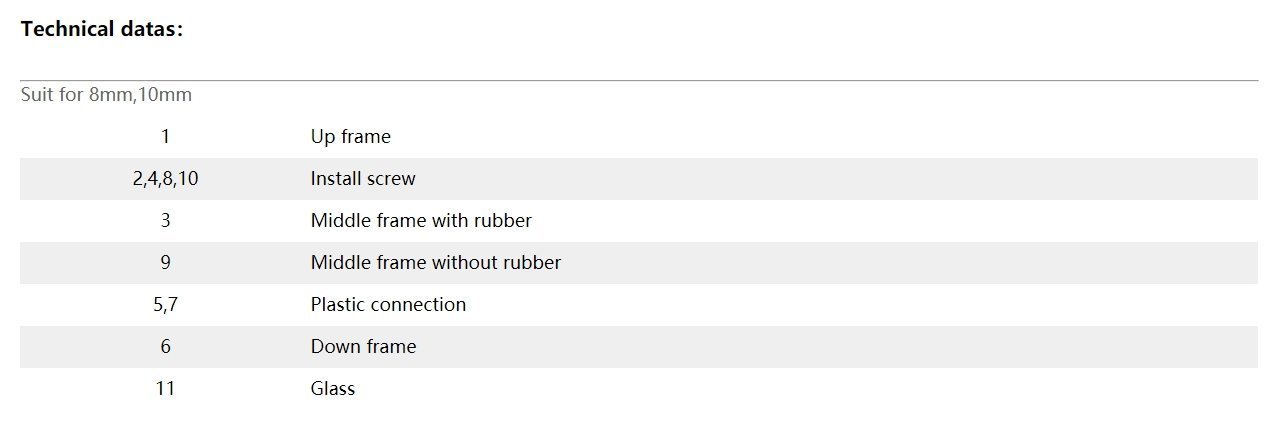
Task: Click the "Suit for 8mm,10mm" caption
Action: (x=106, y=95)
